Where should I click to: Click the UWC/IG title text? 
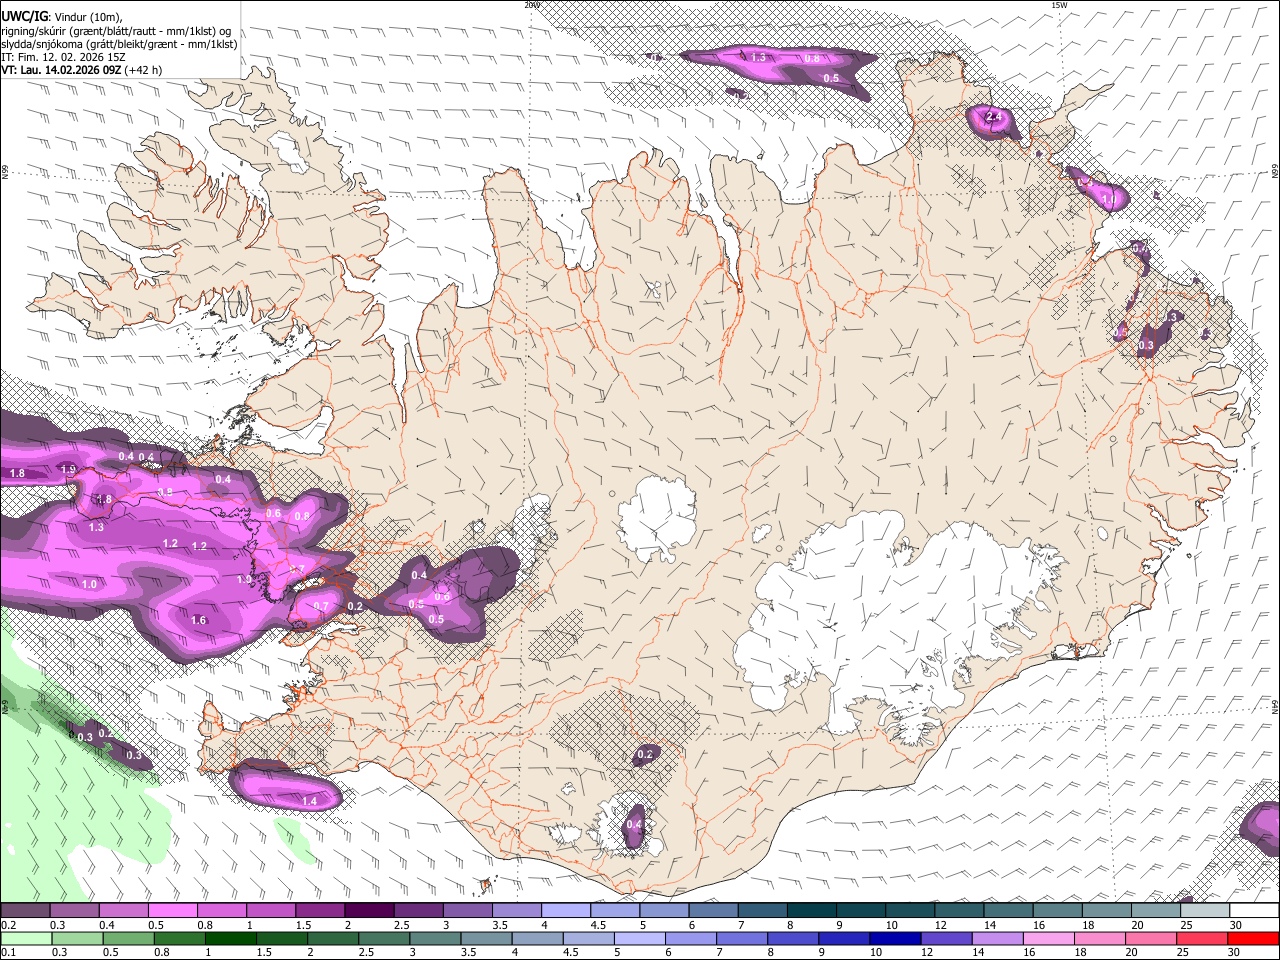pyautogui.click(x=24, y=15)
